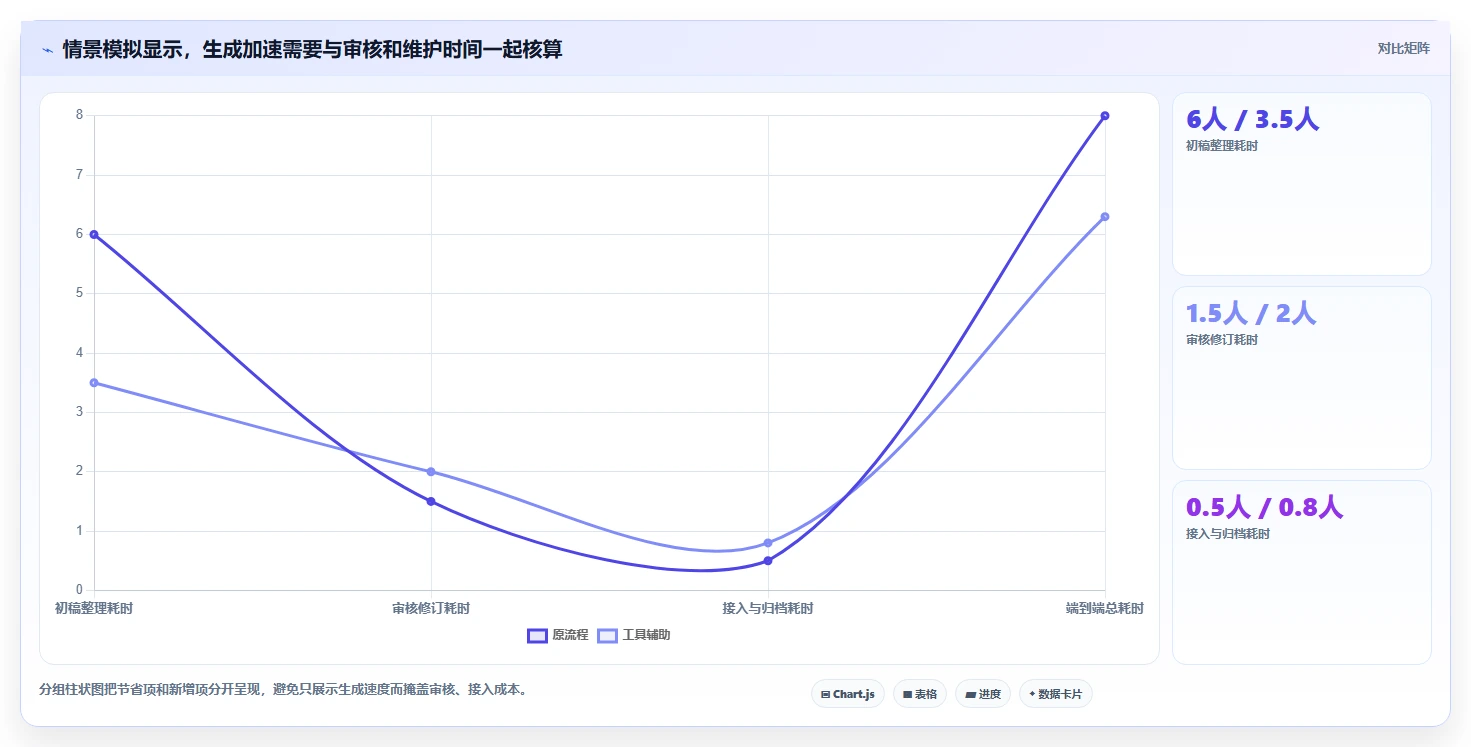Click y-axis tick label 0
The height and width of the screenshot is (747, 1471).
click(79, 590)
